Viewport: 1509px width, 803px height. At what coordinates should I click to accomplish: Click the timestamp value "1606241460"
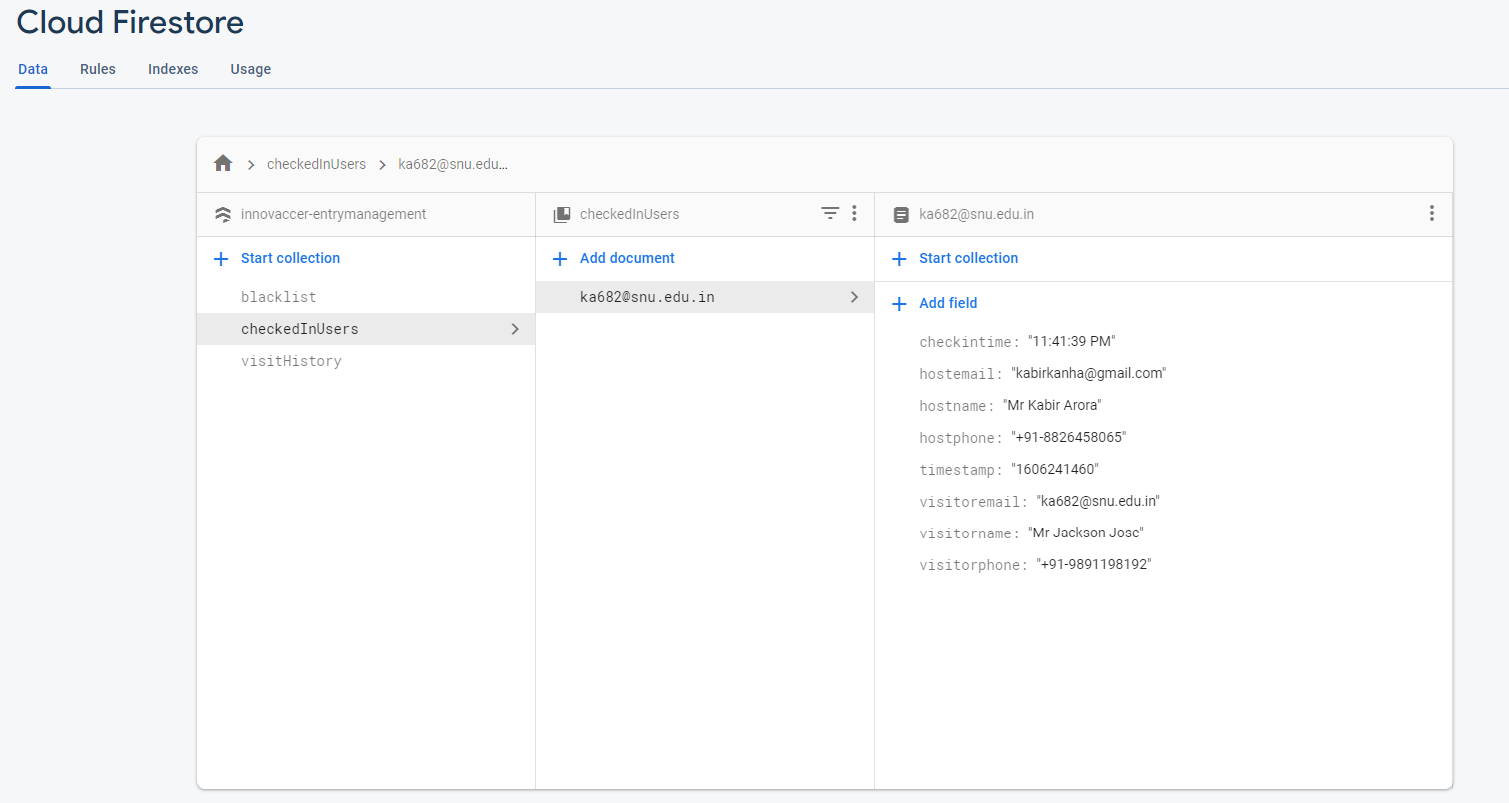coord(1054,469)
